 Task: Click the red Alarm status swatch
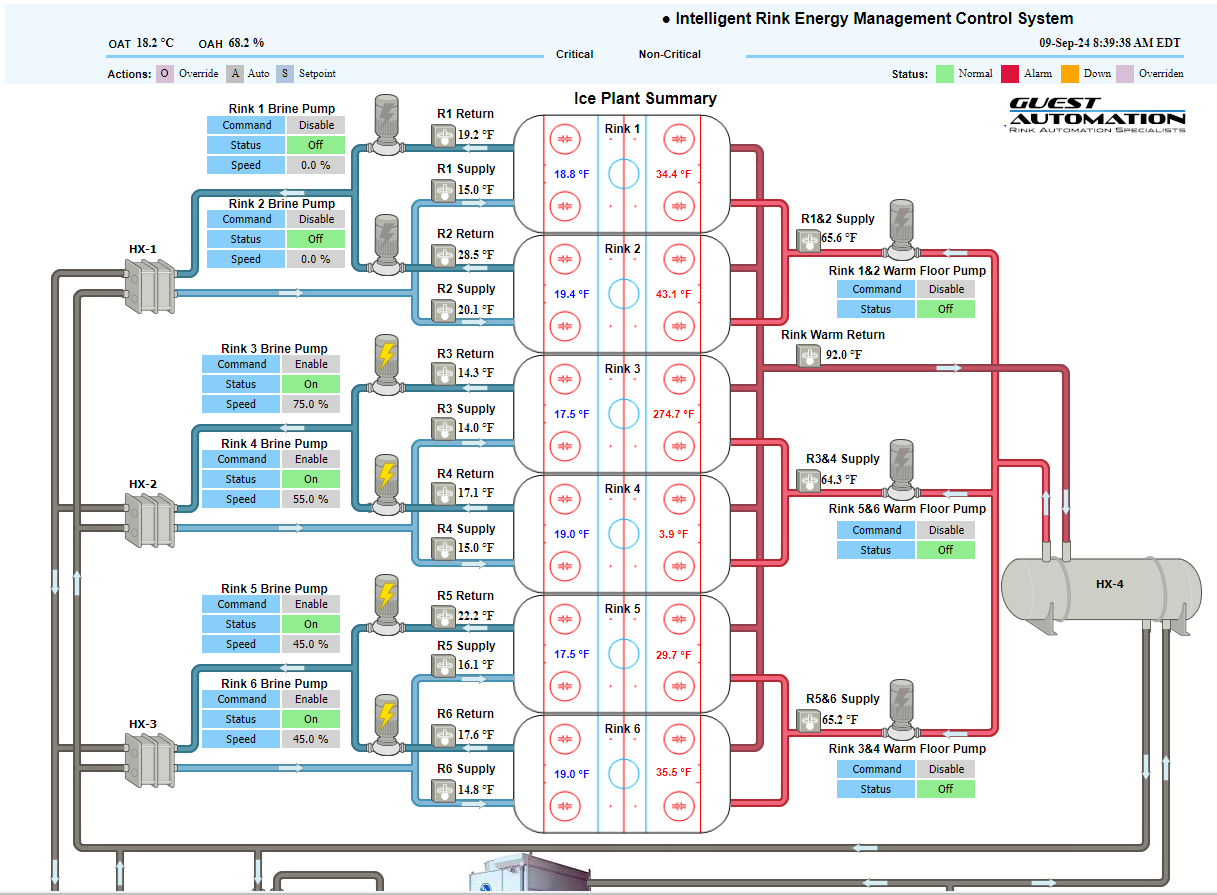(1008, 73)
